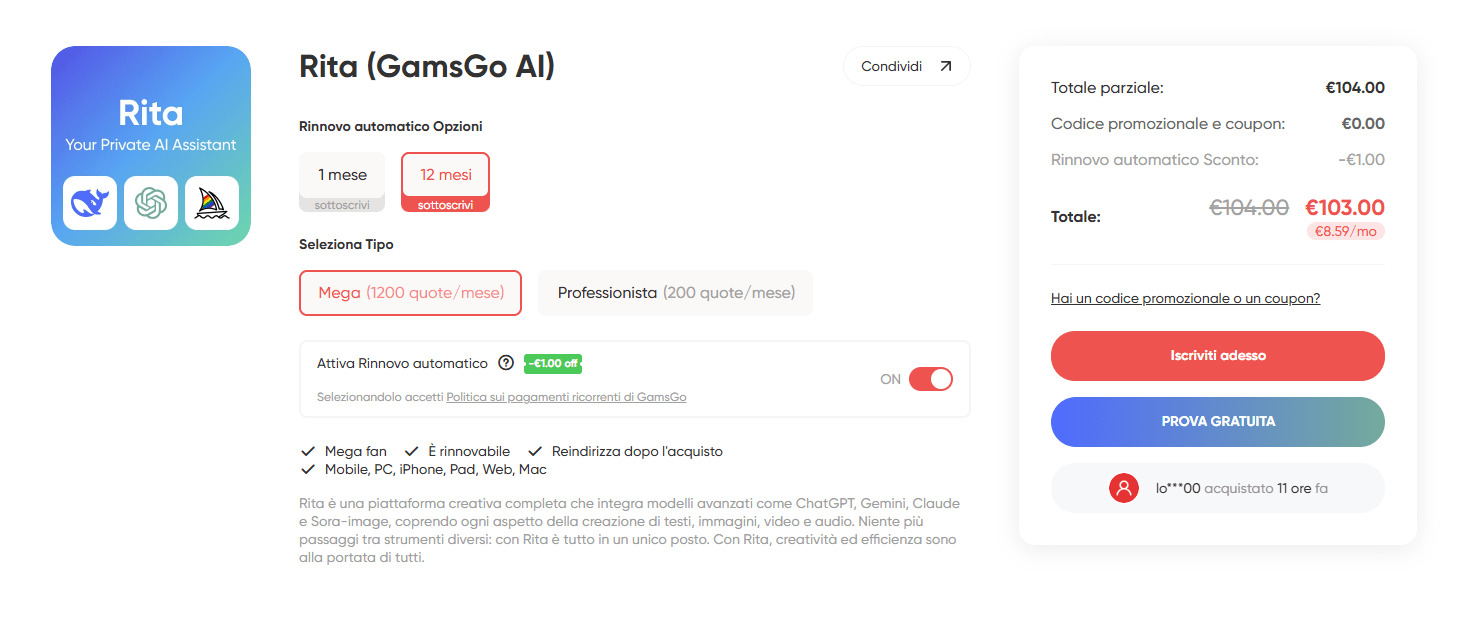Choose the Mega 1200 quote/mese plan
The height and width of the screenshot is (639, 1472).
click(x=410, y=293)
